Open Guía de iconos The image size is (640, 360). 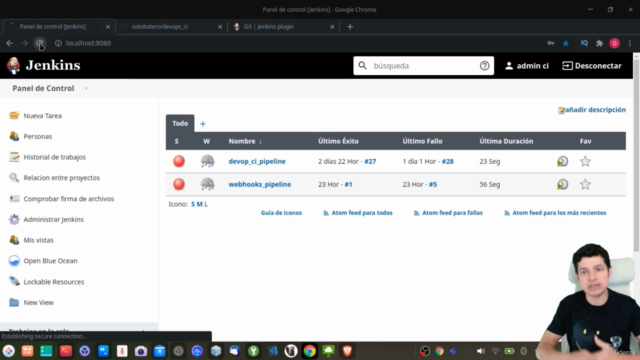(281, 213)
